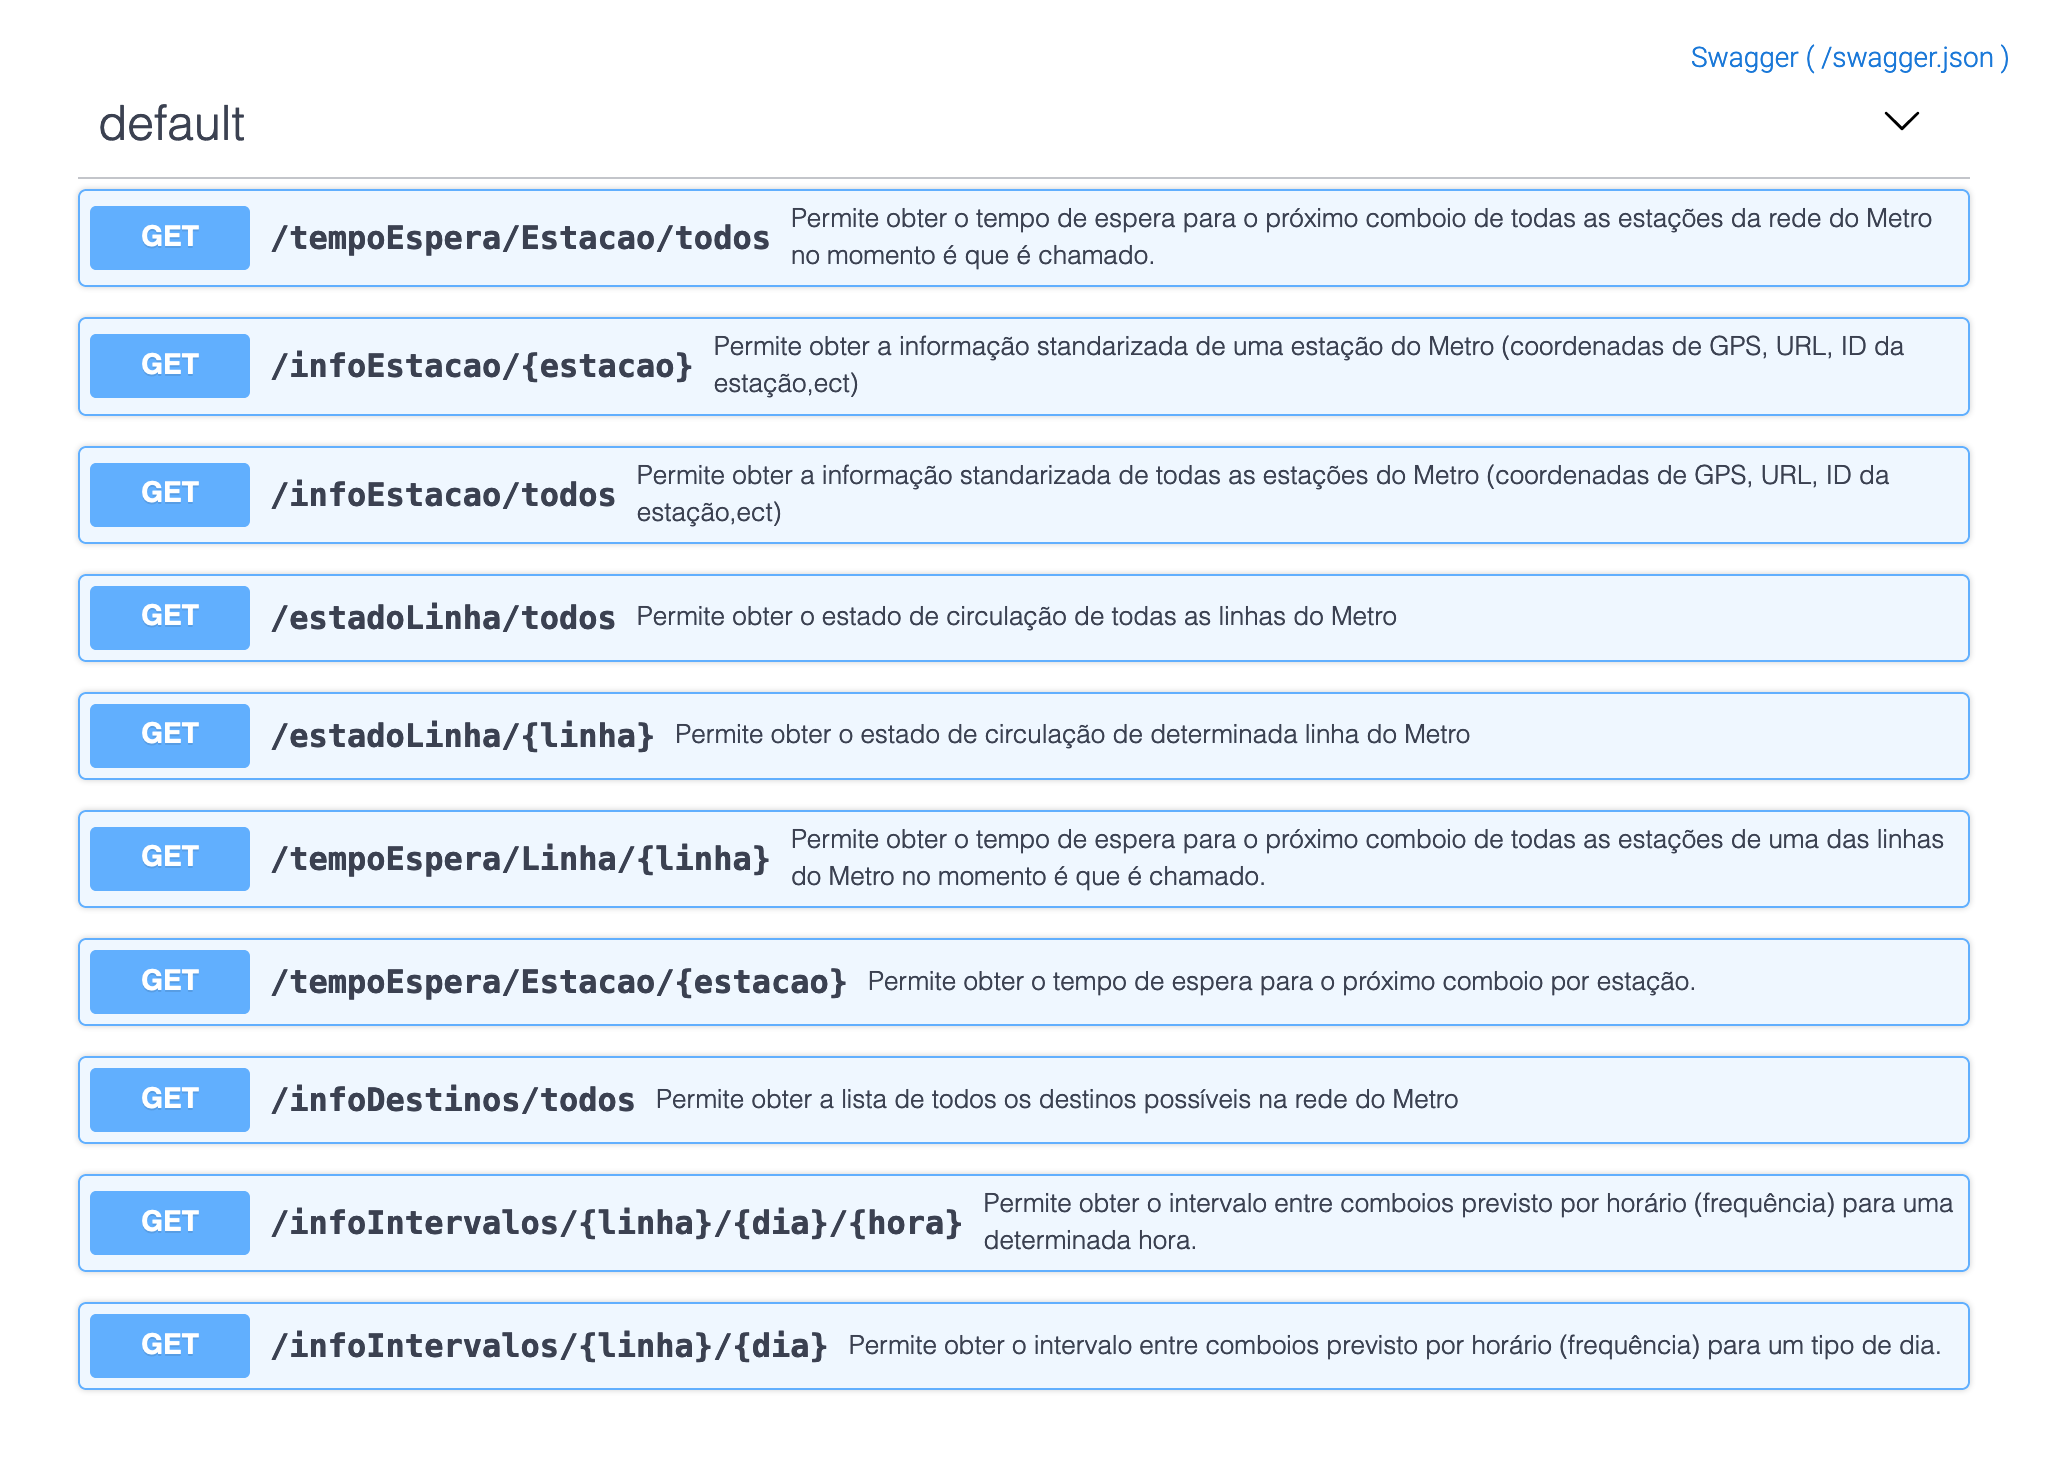Click GET badge for /infoEstacao/{estacao}
Viewport: 2048px width, 1460px height.
tap(170, 366)
